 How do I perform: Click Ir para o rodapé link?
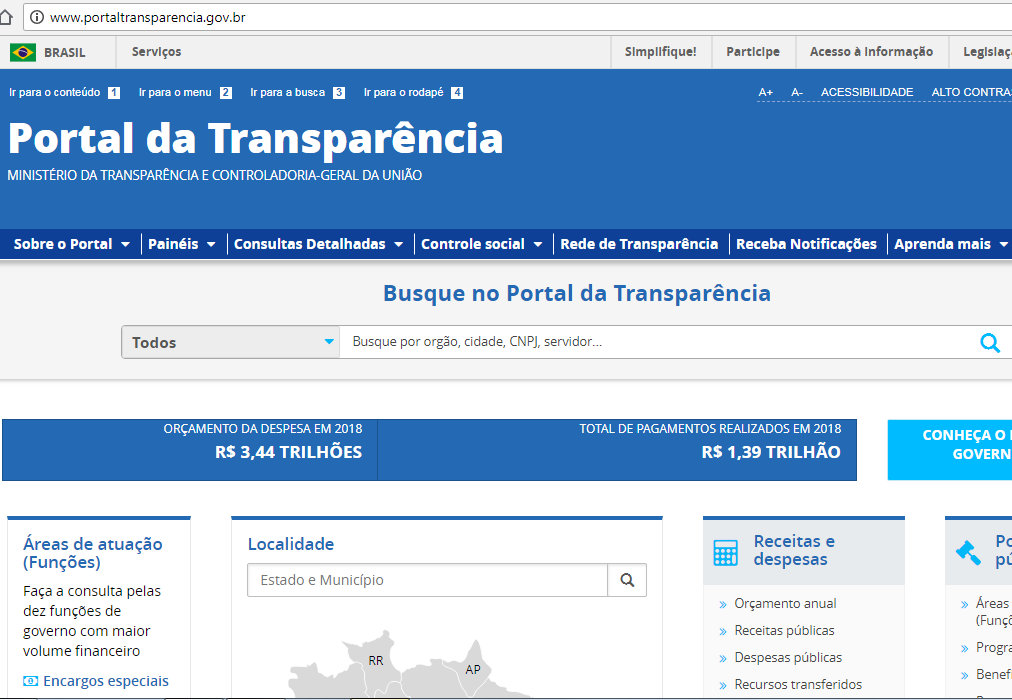403,92
